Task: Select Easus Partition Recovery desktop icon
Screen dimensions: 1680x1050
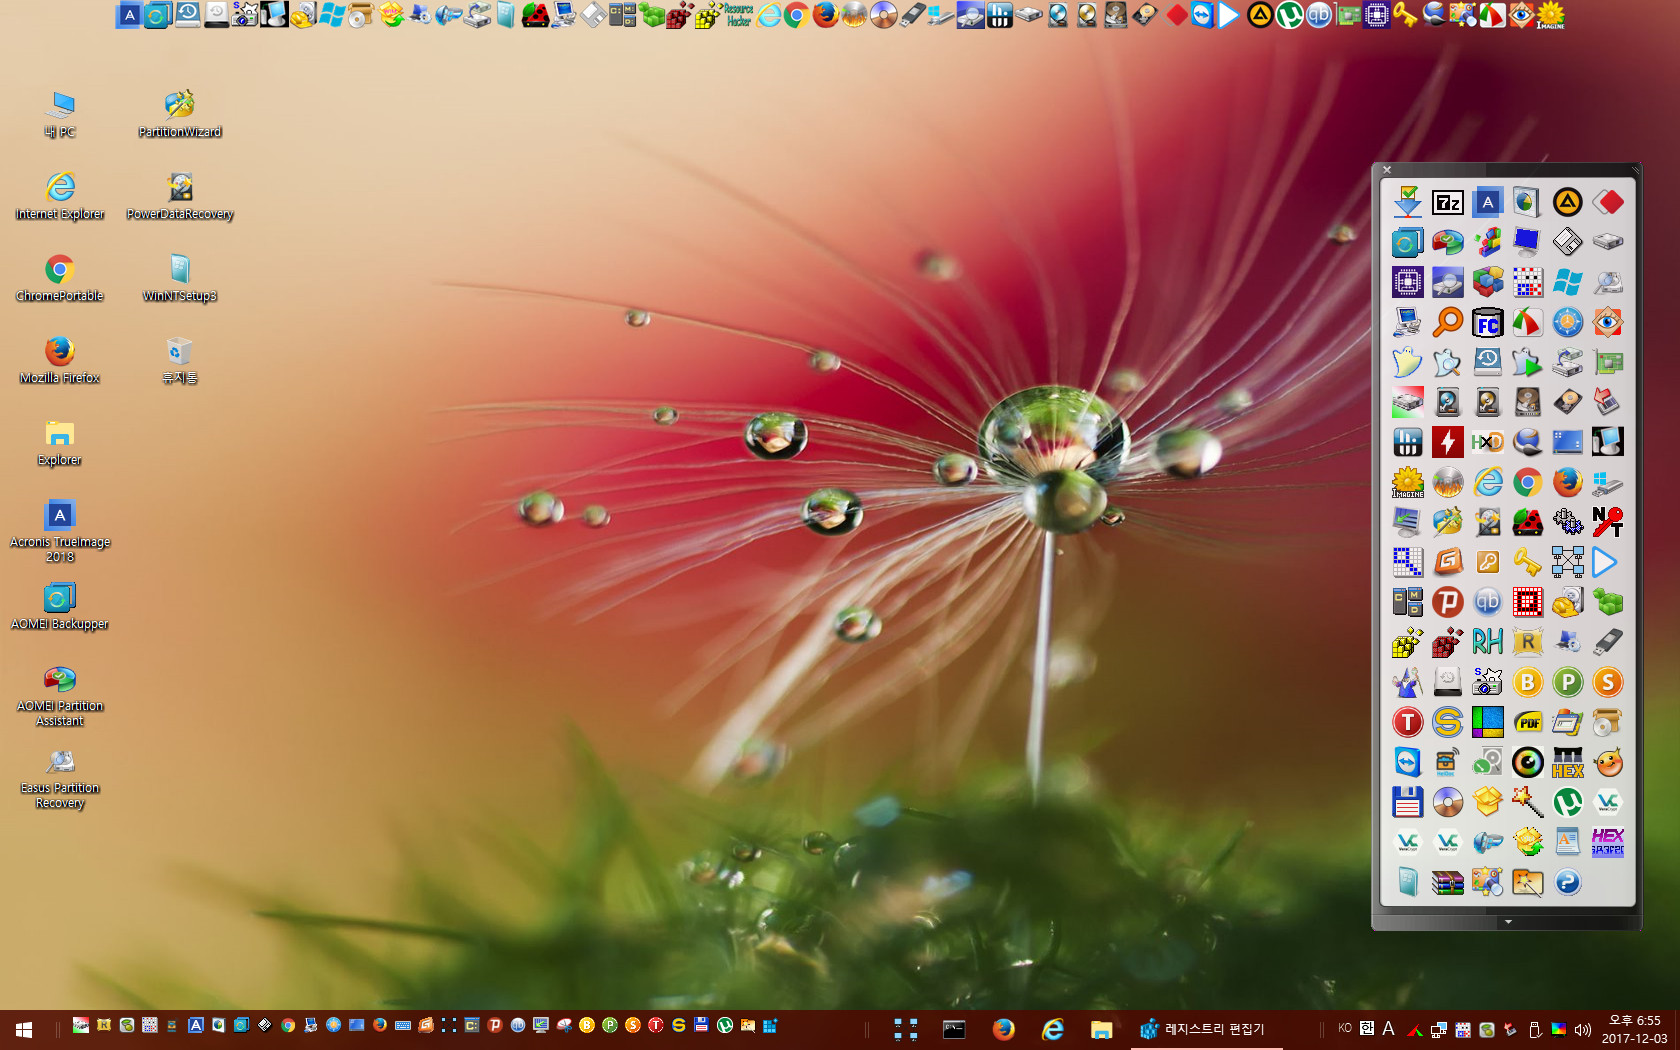Action: point(60,777)
